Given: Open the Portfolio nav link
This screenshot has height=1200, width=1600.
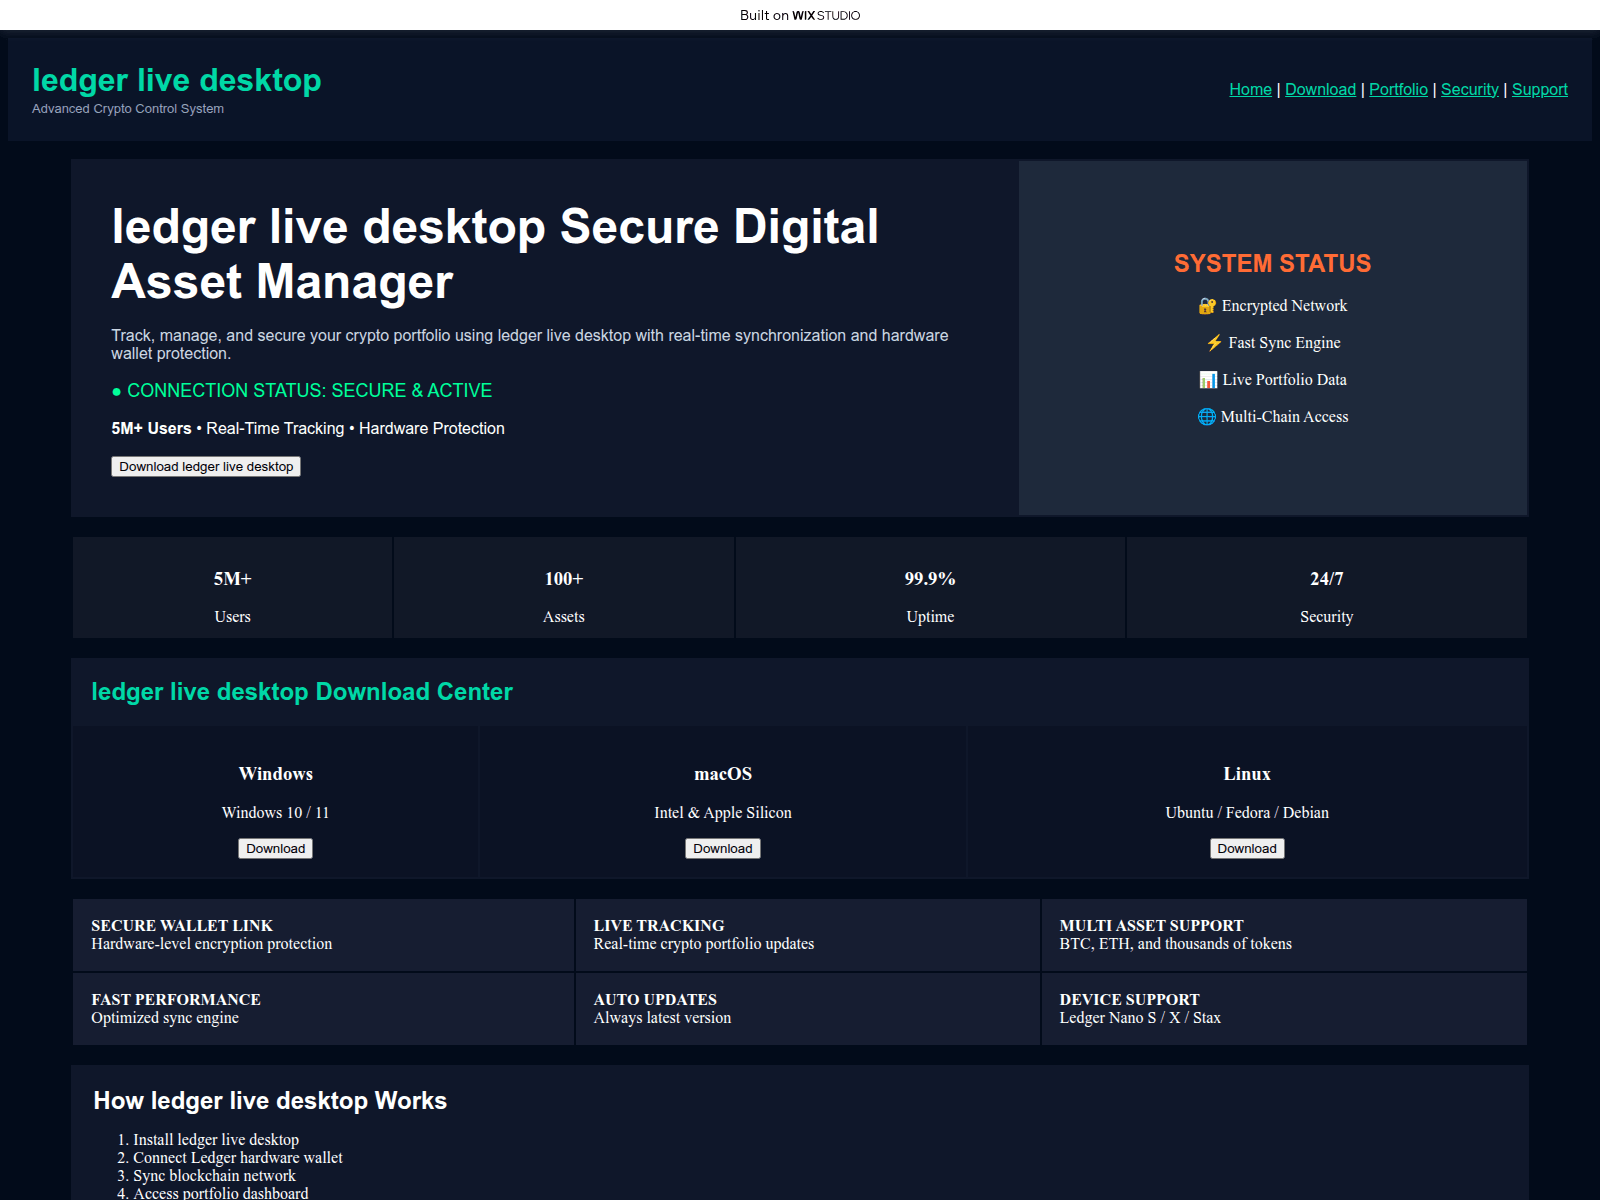Looking at the screenshot, I should pyautogui.click(x=1398, y=89).
